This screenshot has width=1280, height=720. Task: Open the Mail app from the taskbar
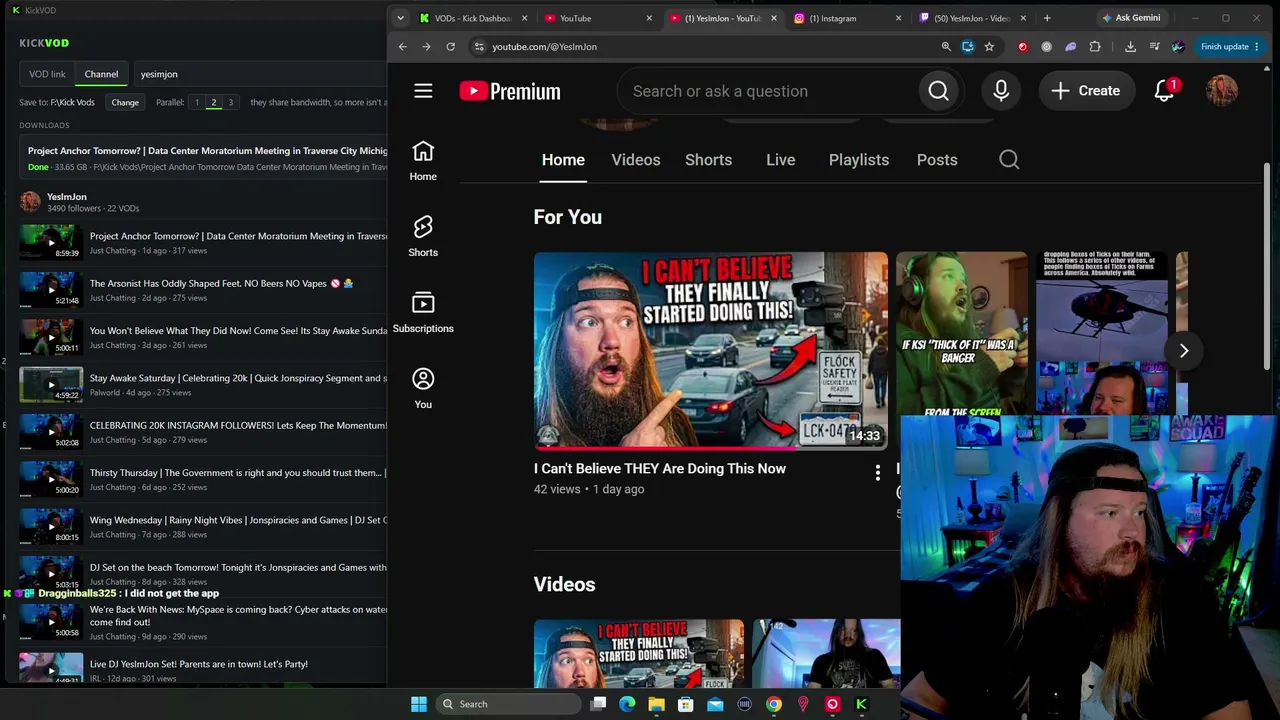tap(715, 704)
